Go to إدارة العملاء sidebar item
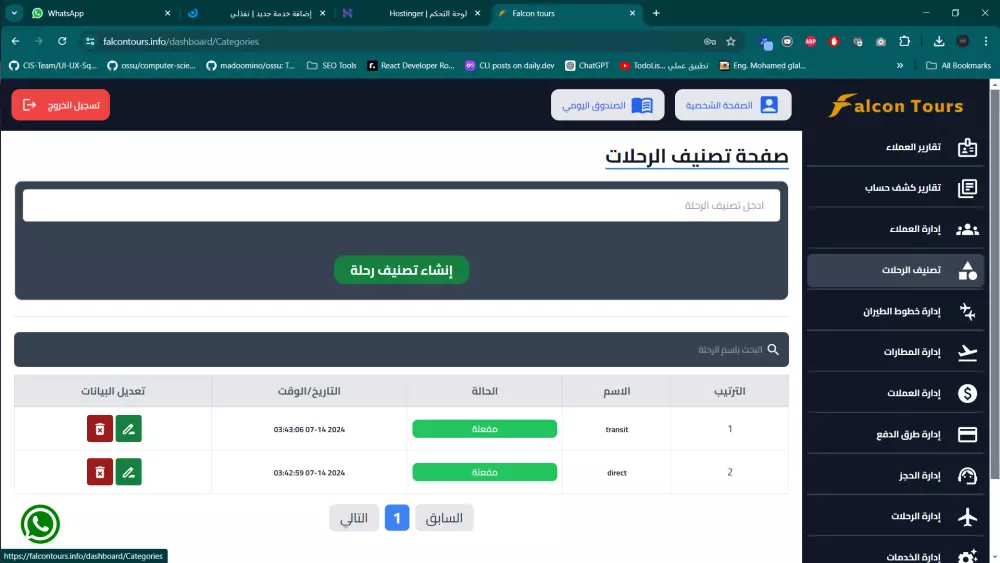 pos(895,229)
